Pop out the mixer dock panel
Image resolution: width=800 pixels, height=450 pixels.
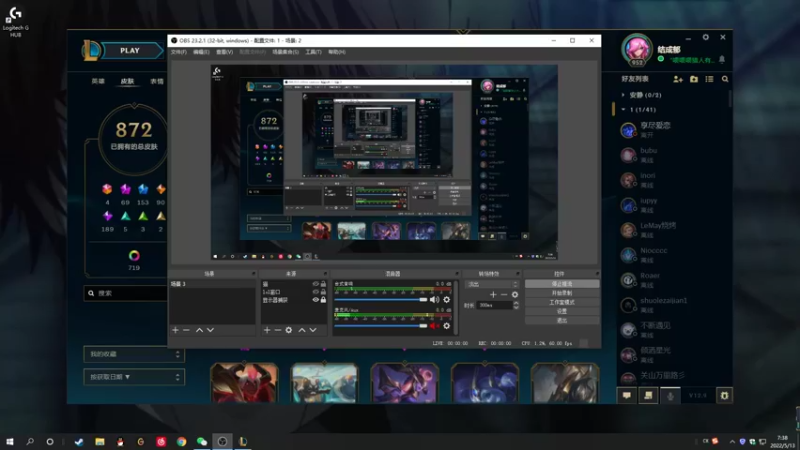457,273
